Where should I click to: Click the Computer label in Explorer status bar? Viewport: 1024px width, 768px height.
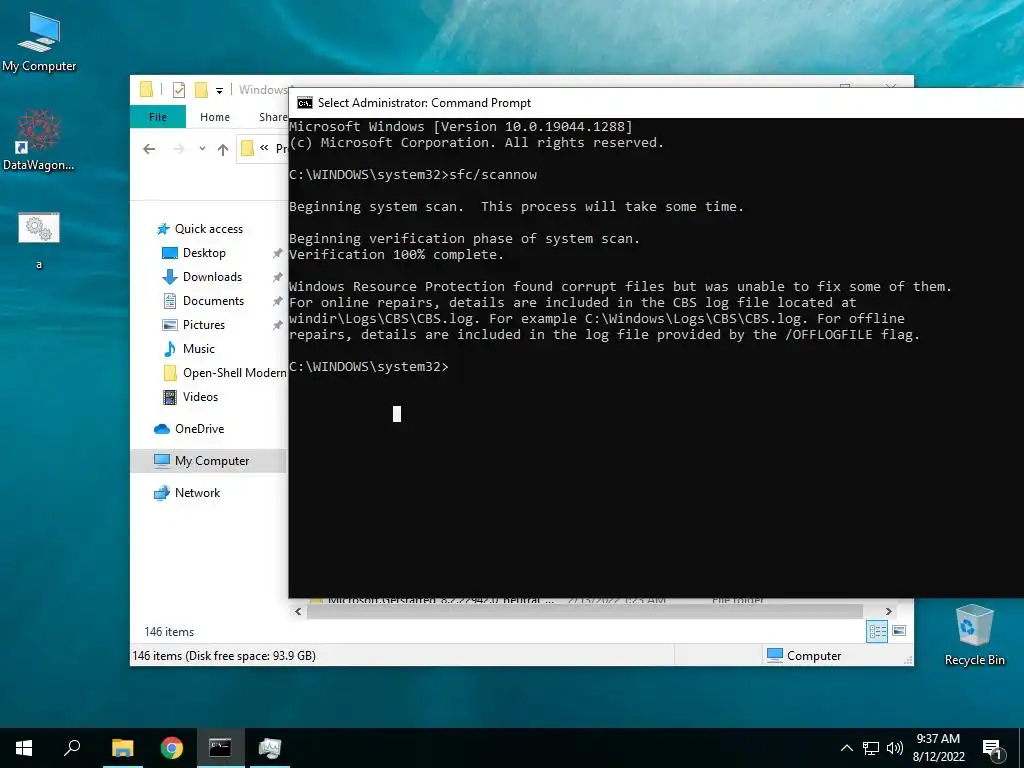coord(814,656)
